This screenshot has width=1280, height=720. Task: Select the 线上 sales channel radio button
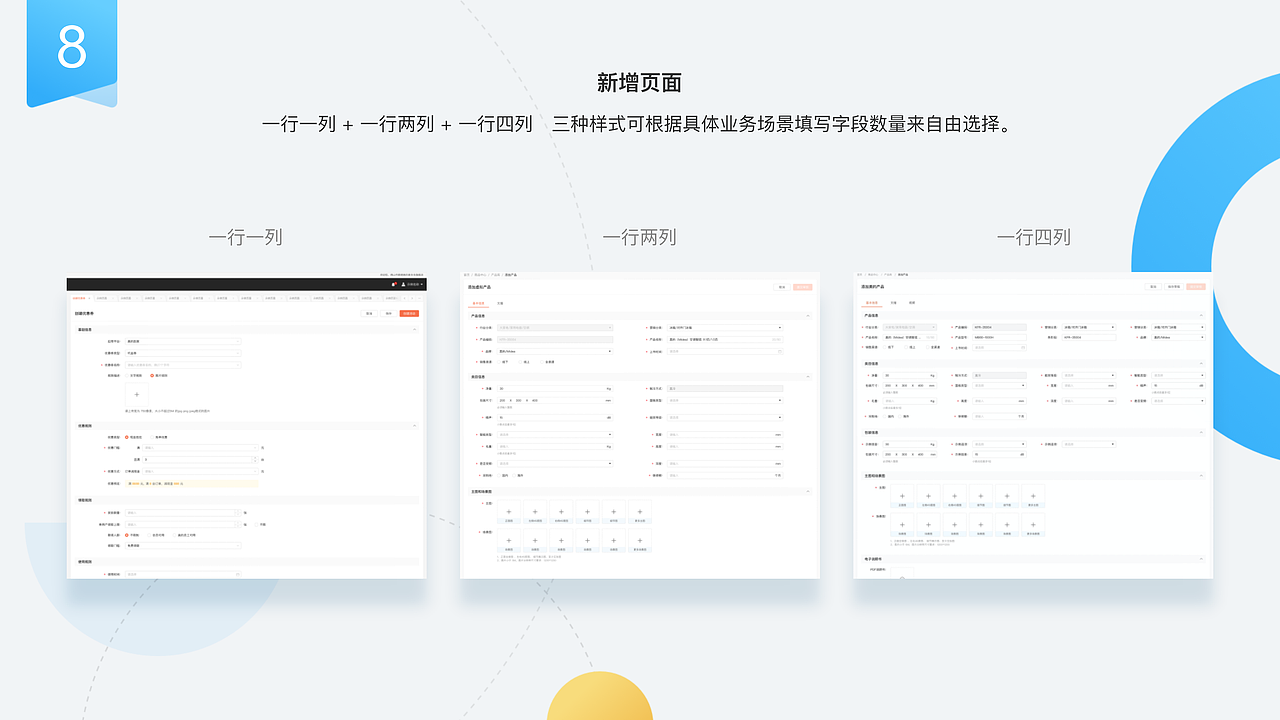pyautogui.click(x=522, y=361)
